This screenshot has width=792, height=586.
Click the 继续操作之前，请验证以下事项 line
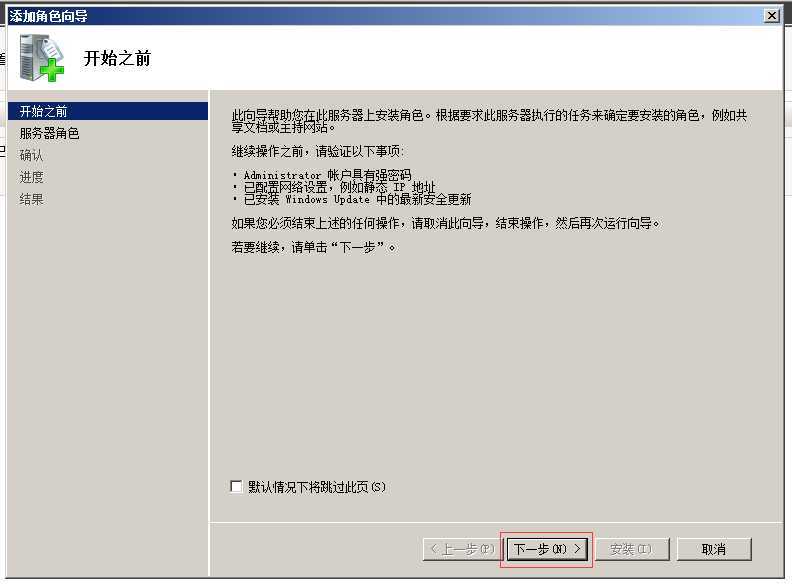coord(318,151)
